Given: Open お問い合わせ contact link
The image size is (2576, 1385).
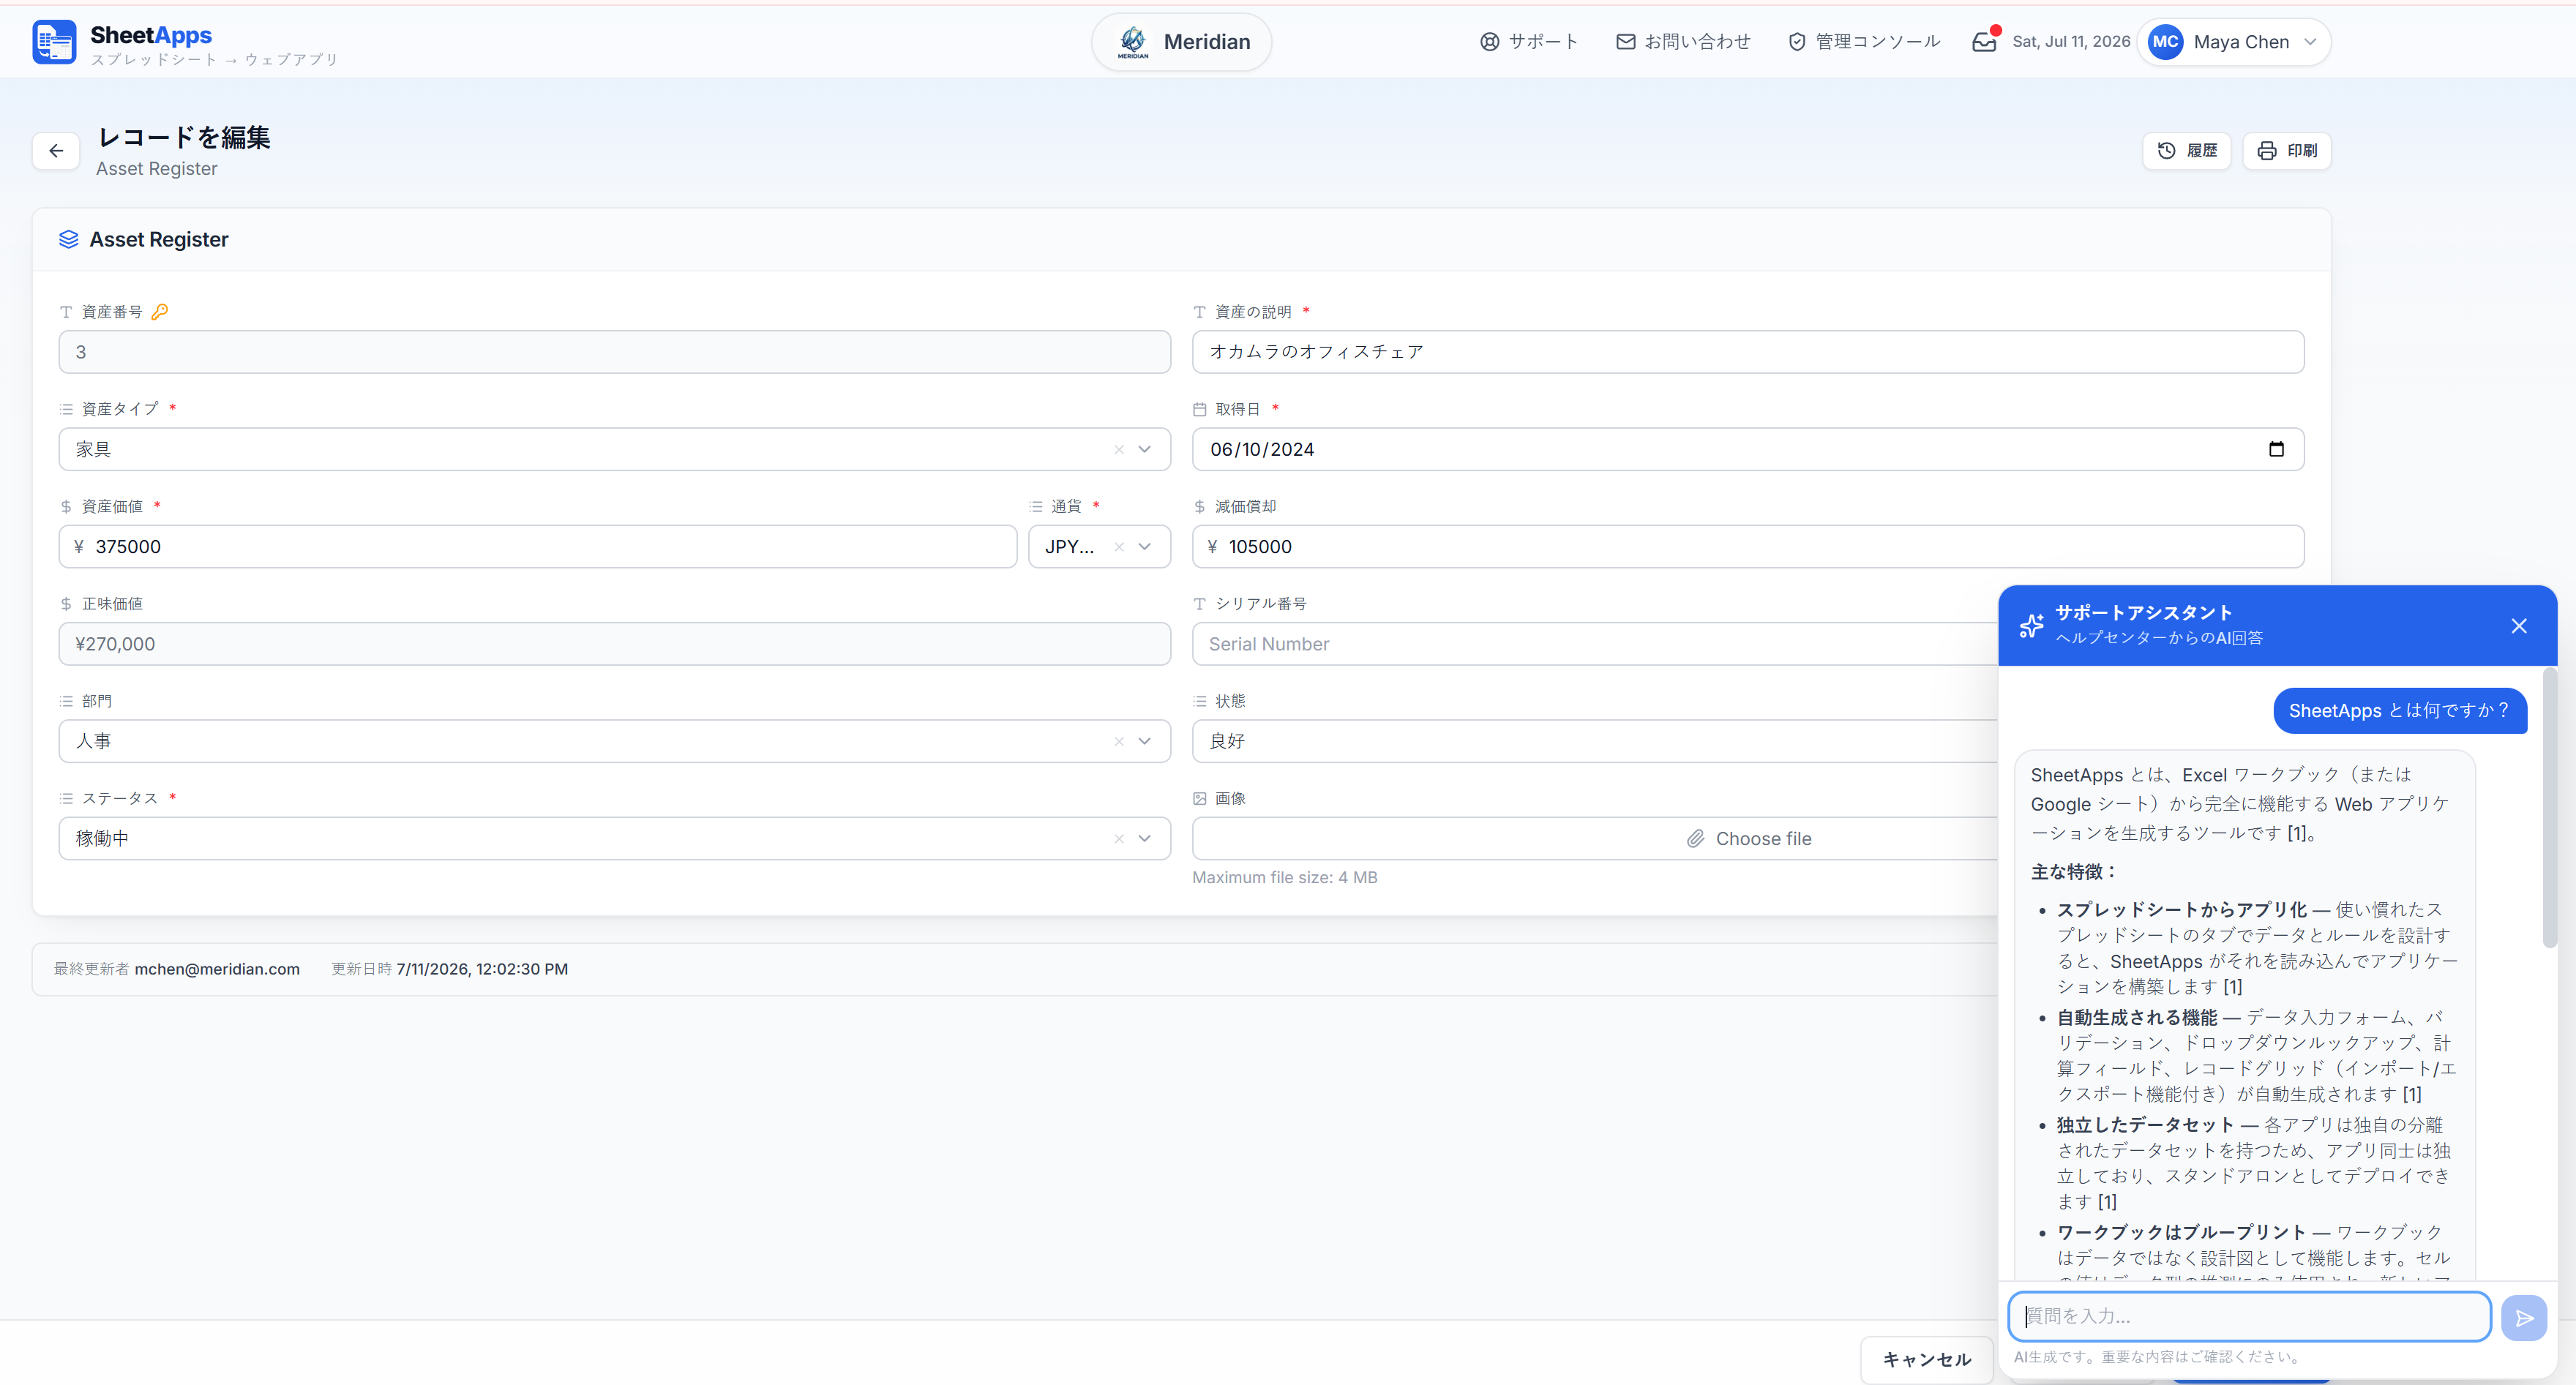Looking at the screenshot, I should 1683,42.
